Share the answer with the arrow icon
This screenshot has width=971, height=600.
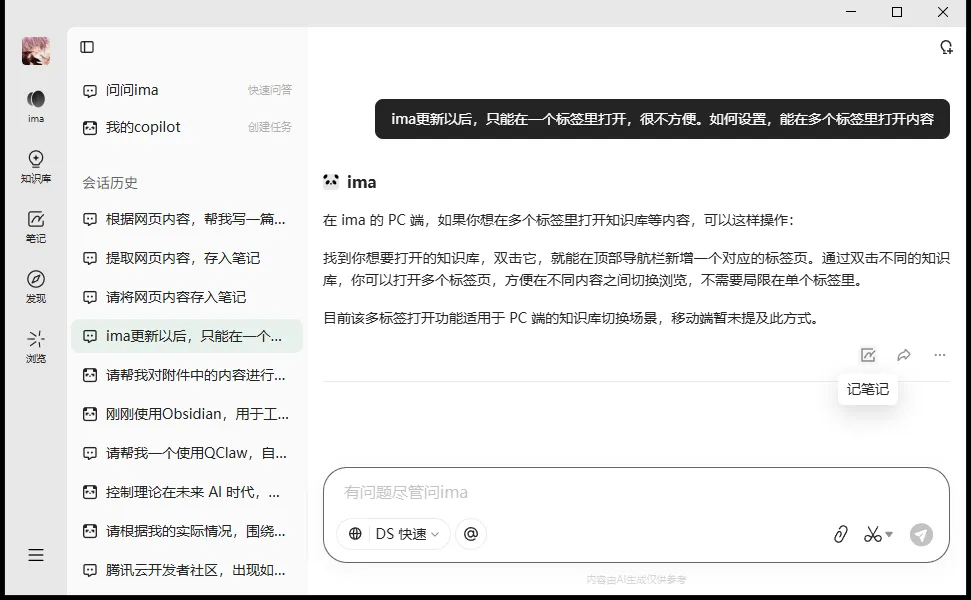click(904, 355)
